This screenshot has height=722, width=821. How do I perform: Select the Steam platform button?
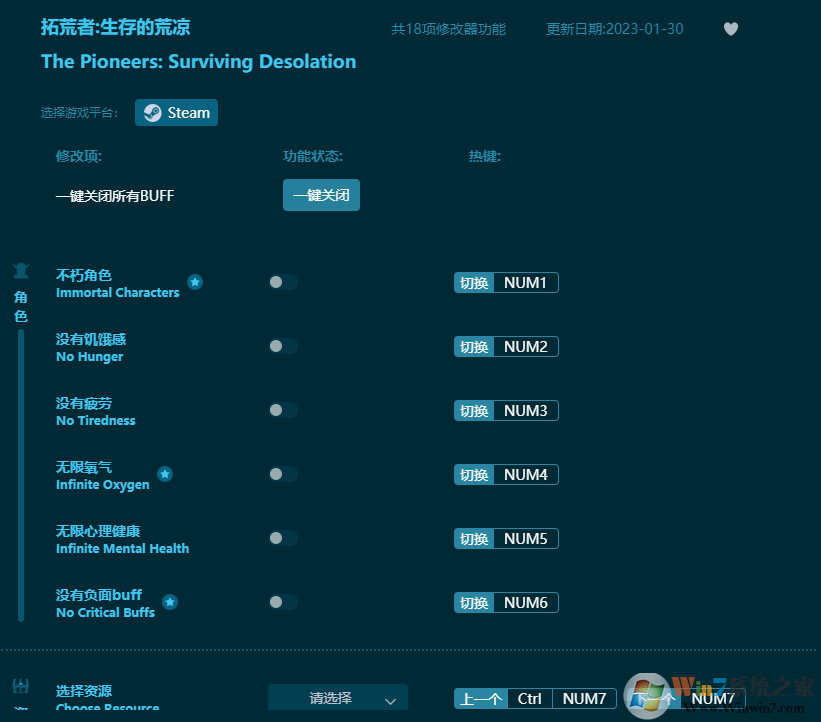[176, 113]
